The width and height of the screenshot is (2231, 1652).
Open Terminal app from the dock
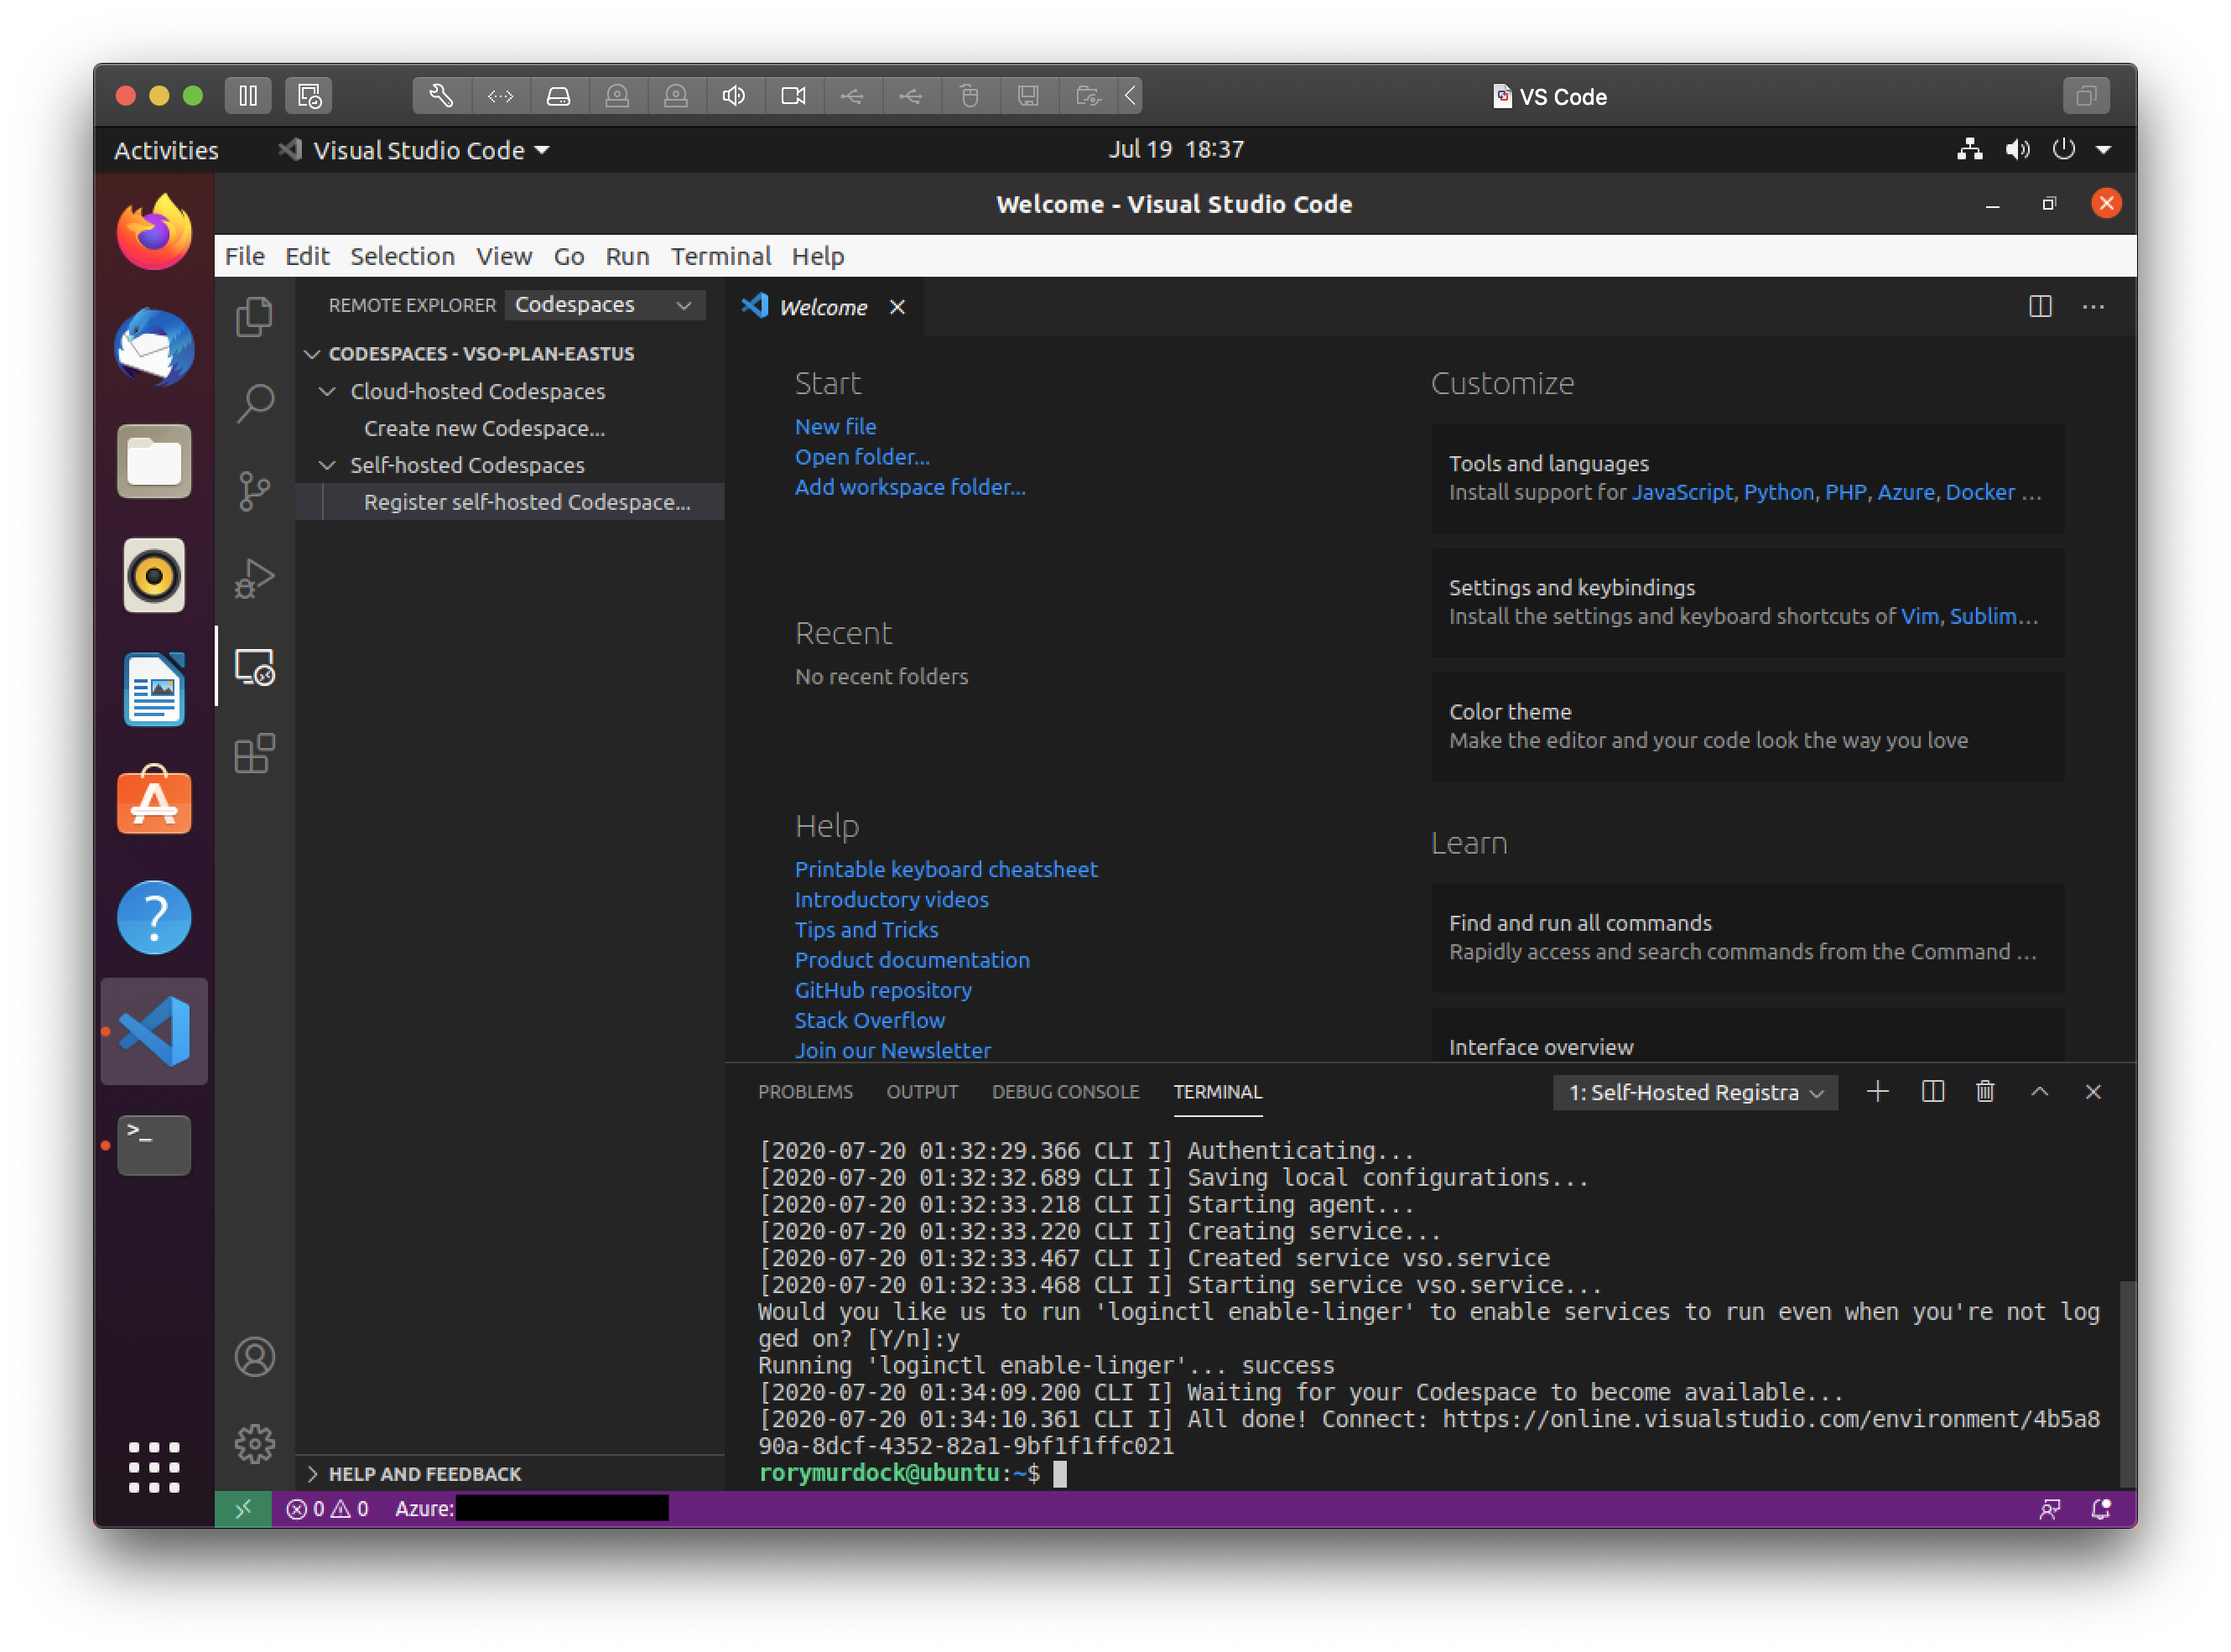(x=154, y=1145)
